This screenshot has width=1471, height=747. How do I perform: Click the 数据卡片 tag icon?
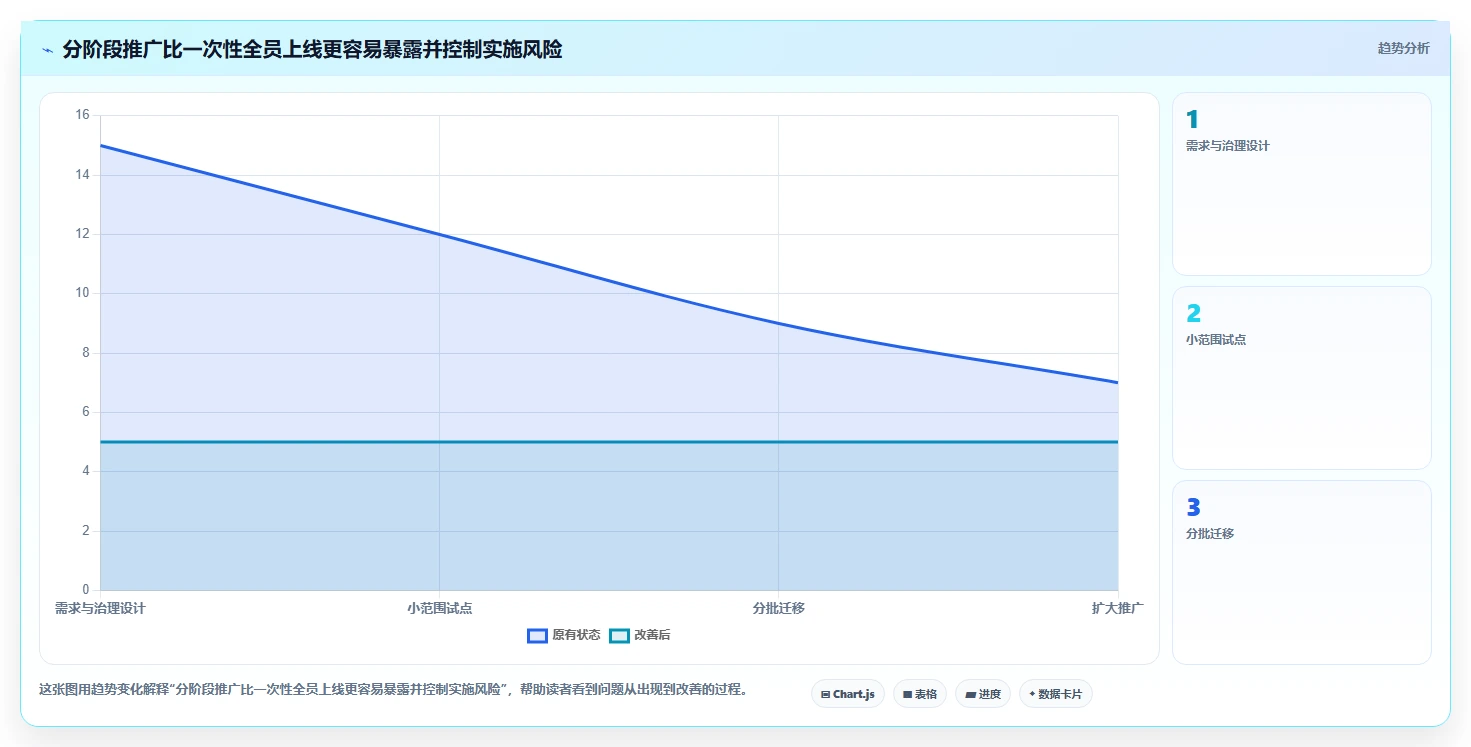[x=1032, y=694]
